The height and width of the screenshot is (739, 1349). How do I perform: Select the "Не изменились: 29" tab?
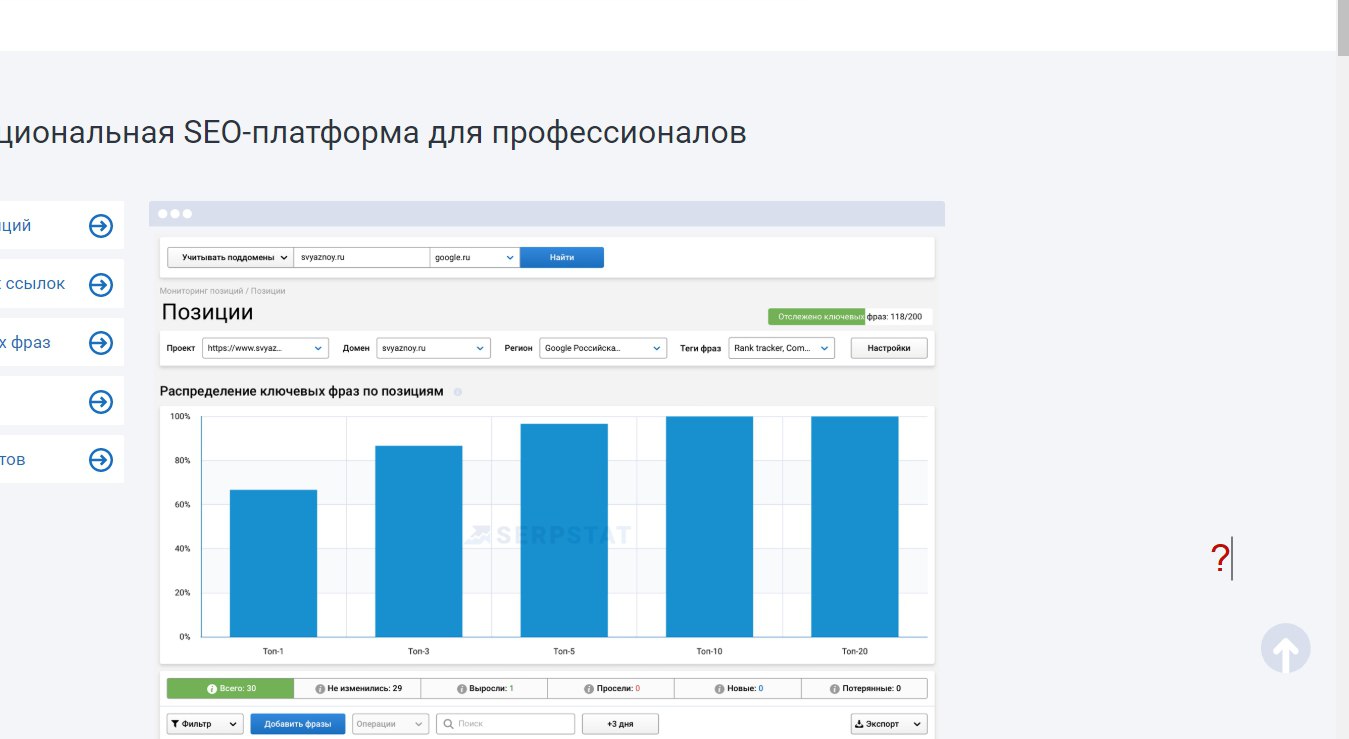[358, 689]
